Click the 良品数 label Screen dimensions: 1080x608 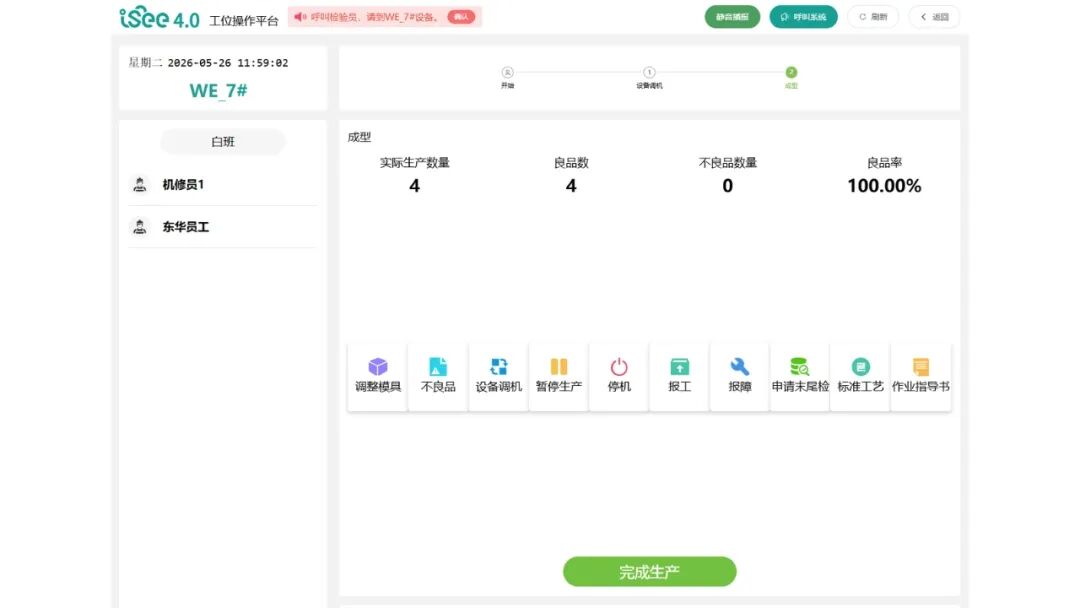571,163
